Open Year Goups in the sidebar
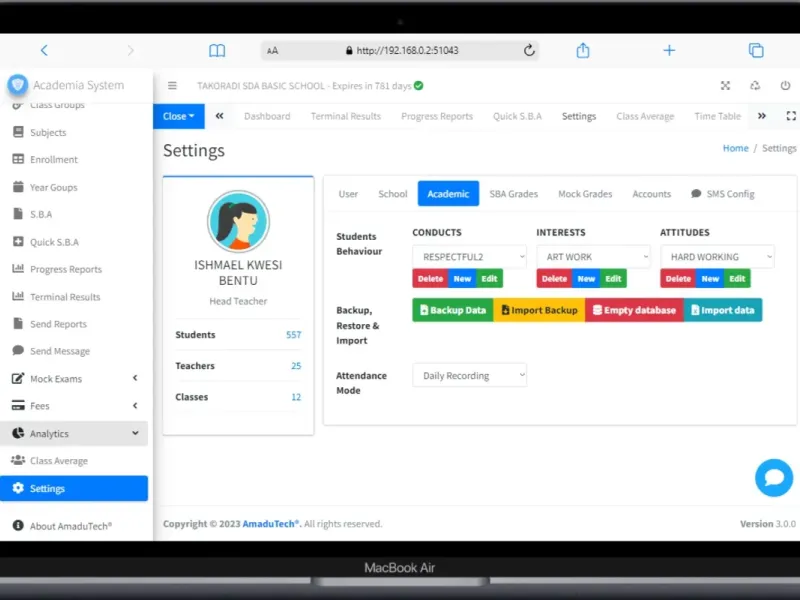The image size is (800, 600). click(x=74, y=187)
